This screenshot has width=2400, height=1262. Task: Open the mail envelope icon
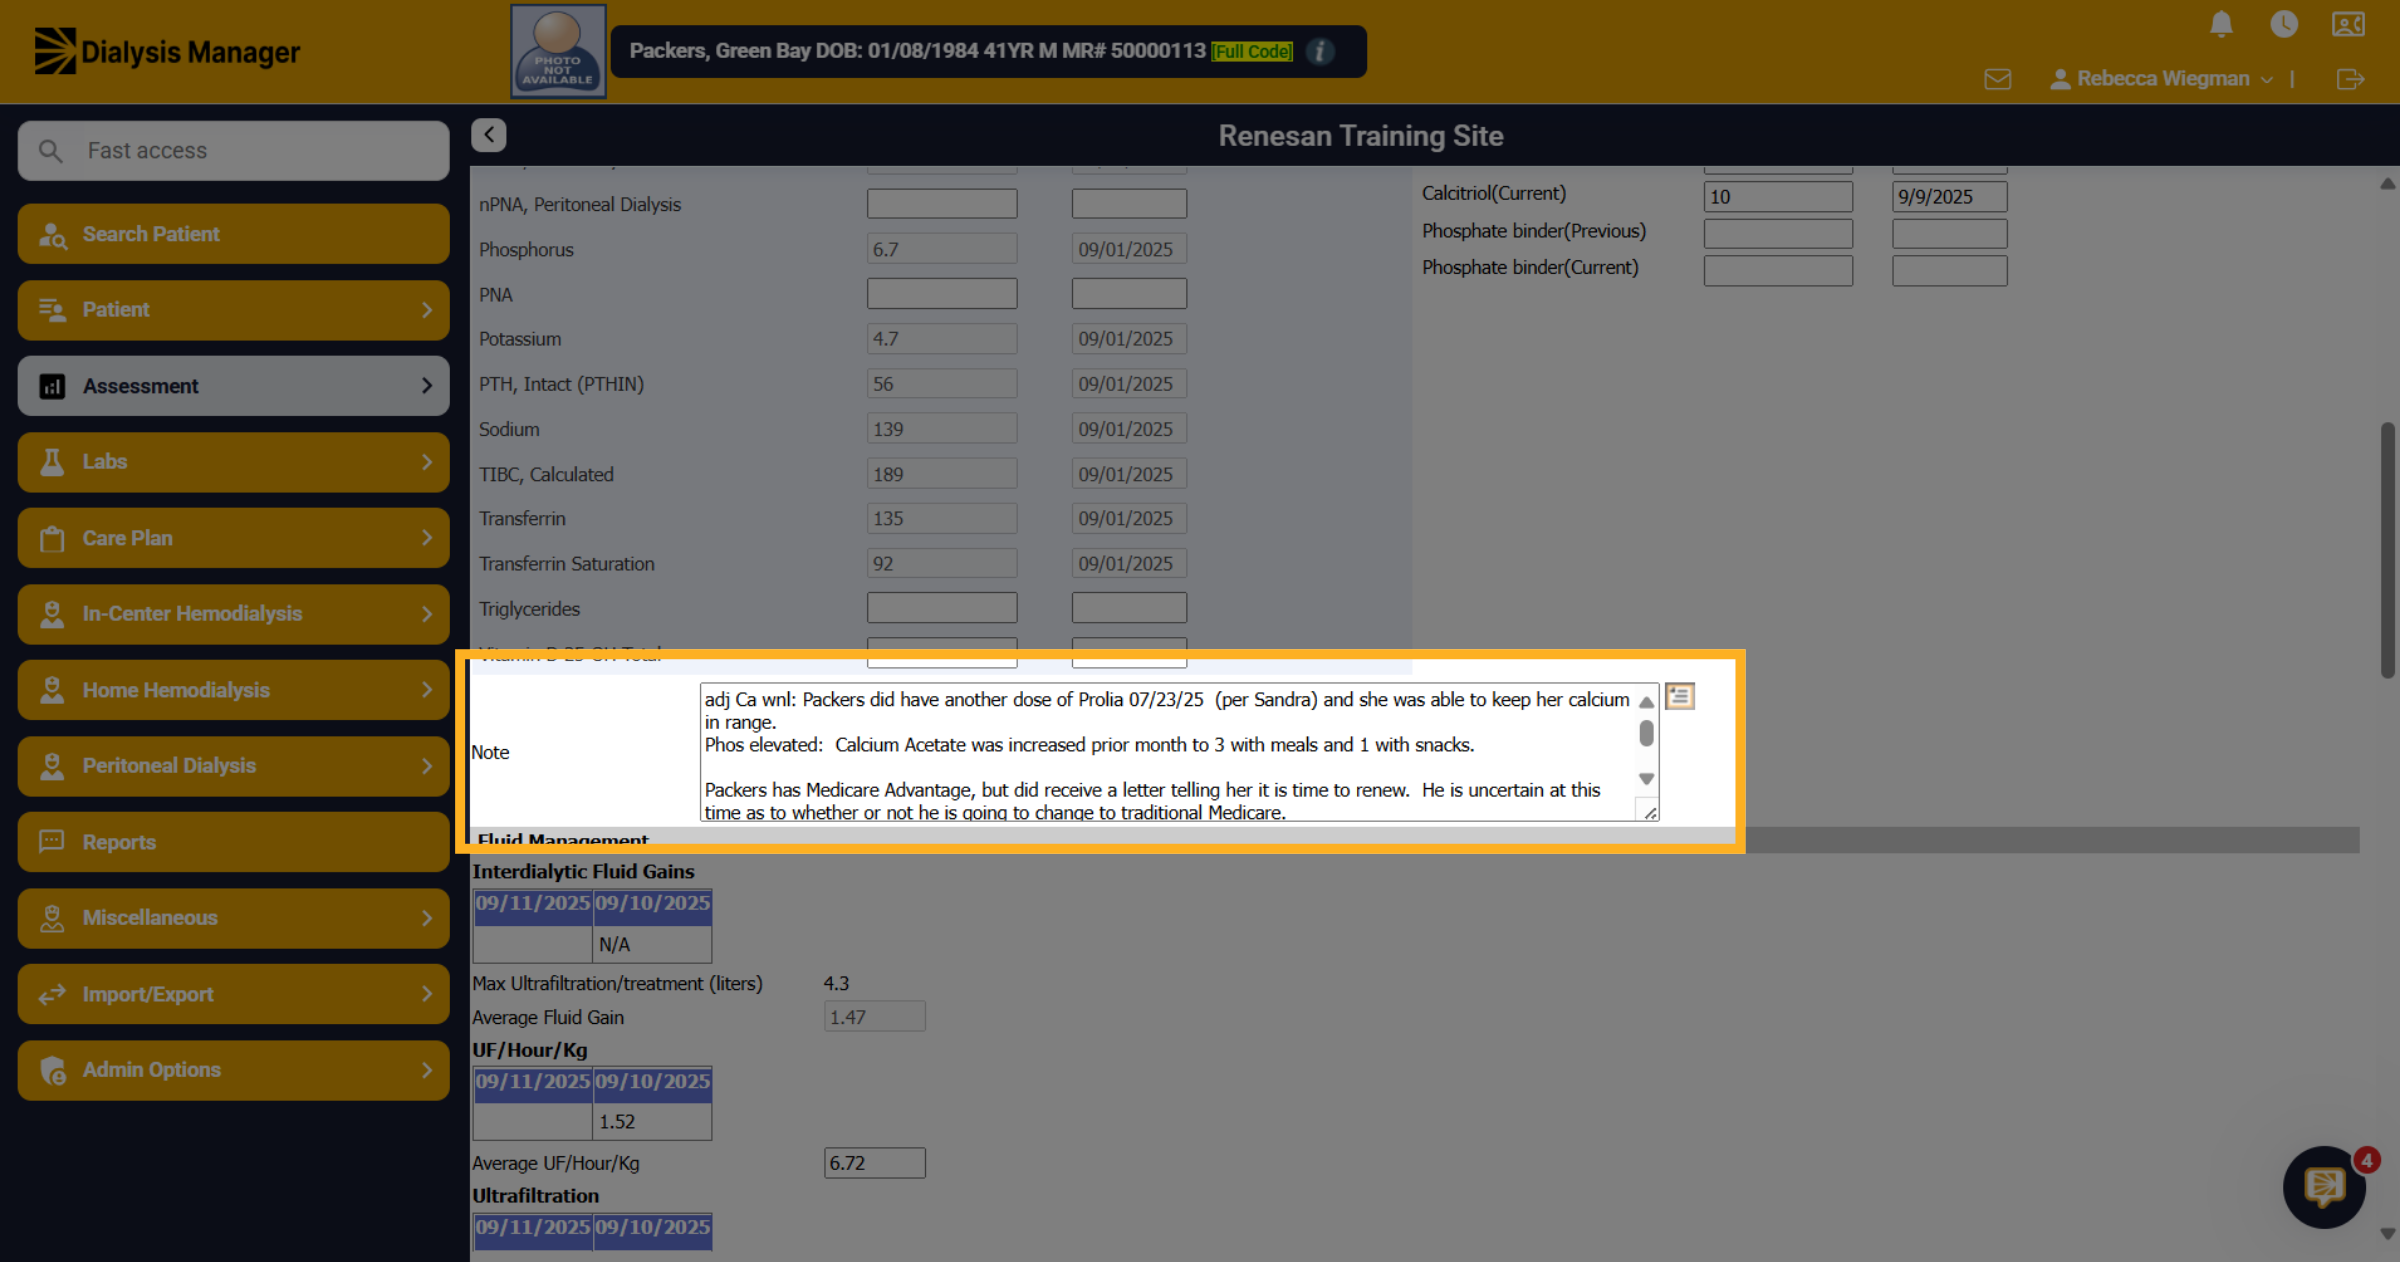tap(1997, 79)
